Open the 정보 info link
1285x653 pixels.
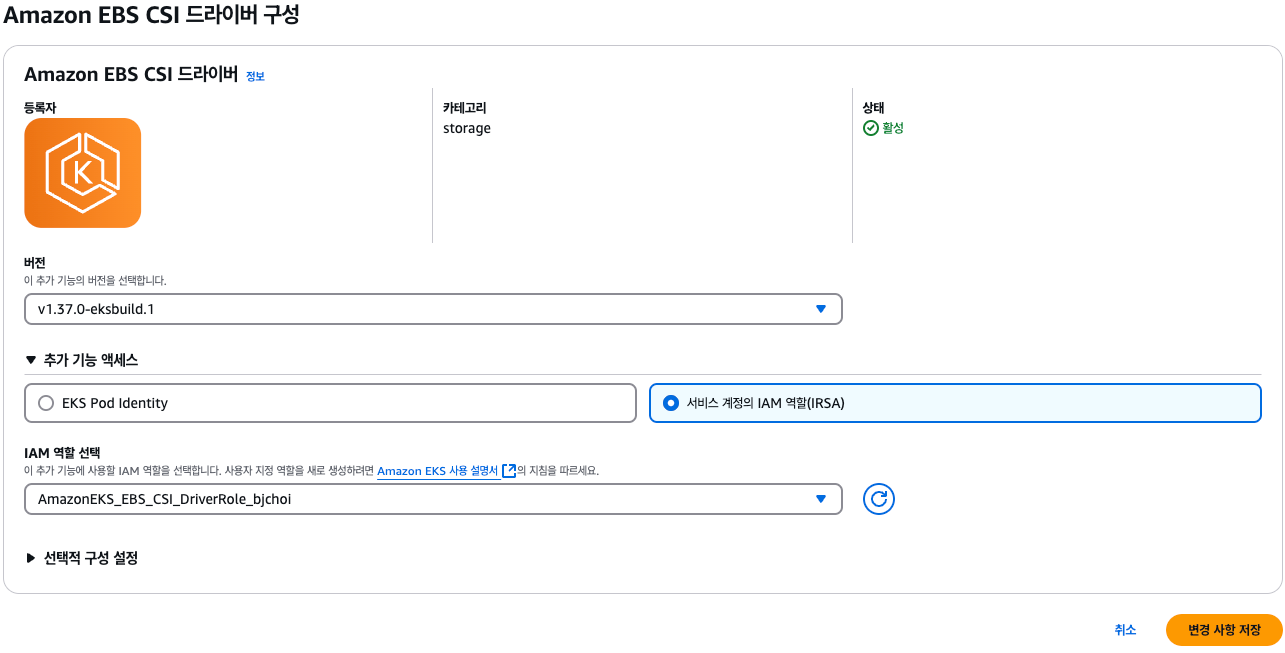pos(255,76)
